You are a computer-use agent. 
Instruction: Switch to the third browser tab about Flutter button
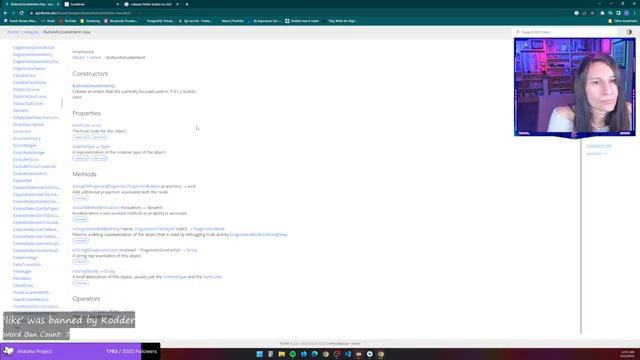(151, 4)
